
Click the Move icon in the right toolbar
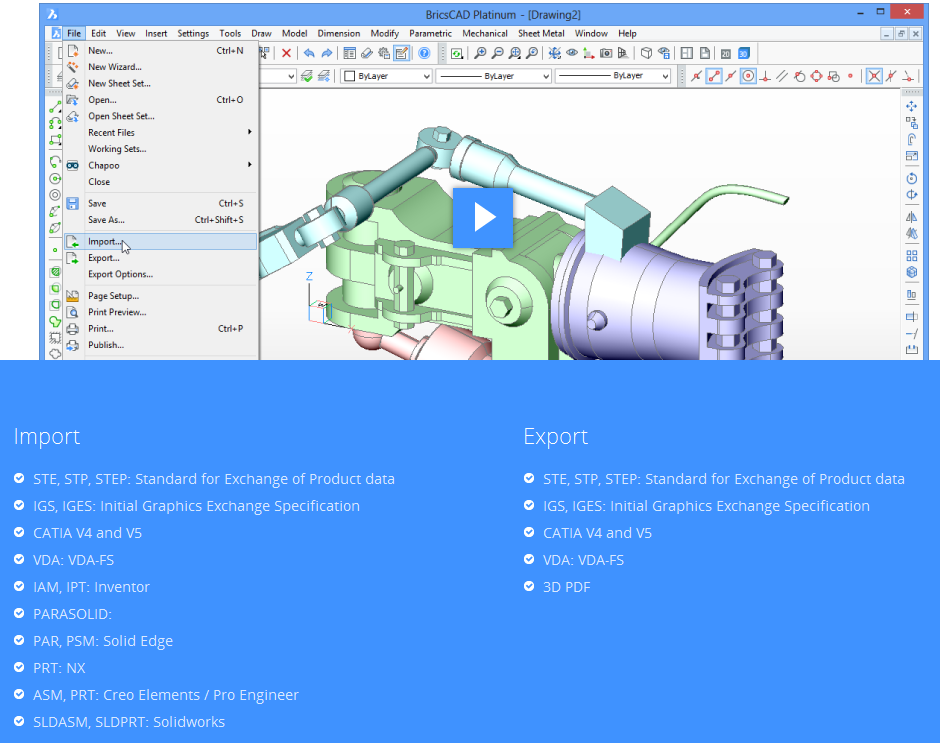click(912, 107)
